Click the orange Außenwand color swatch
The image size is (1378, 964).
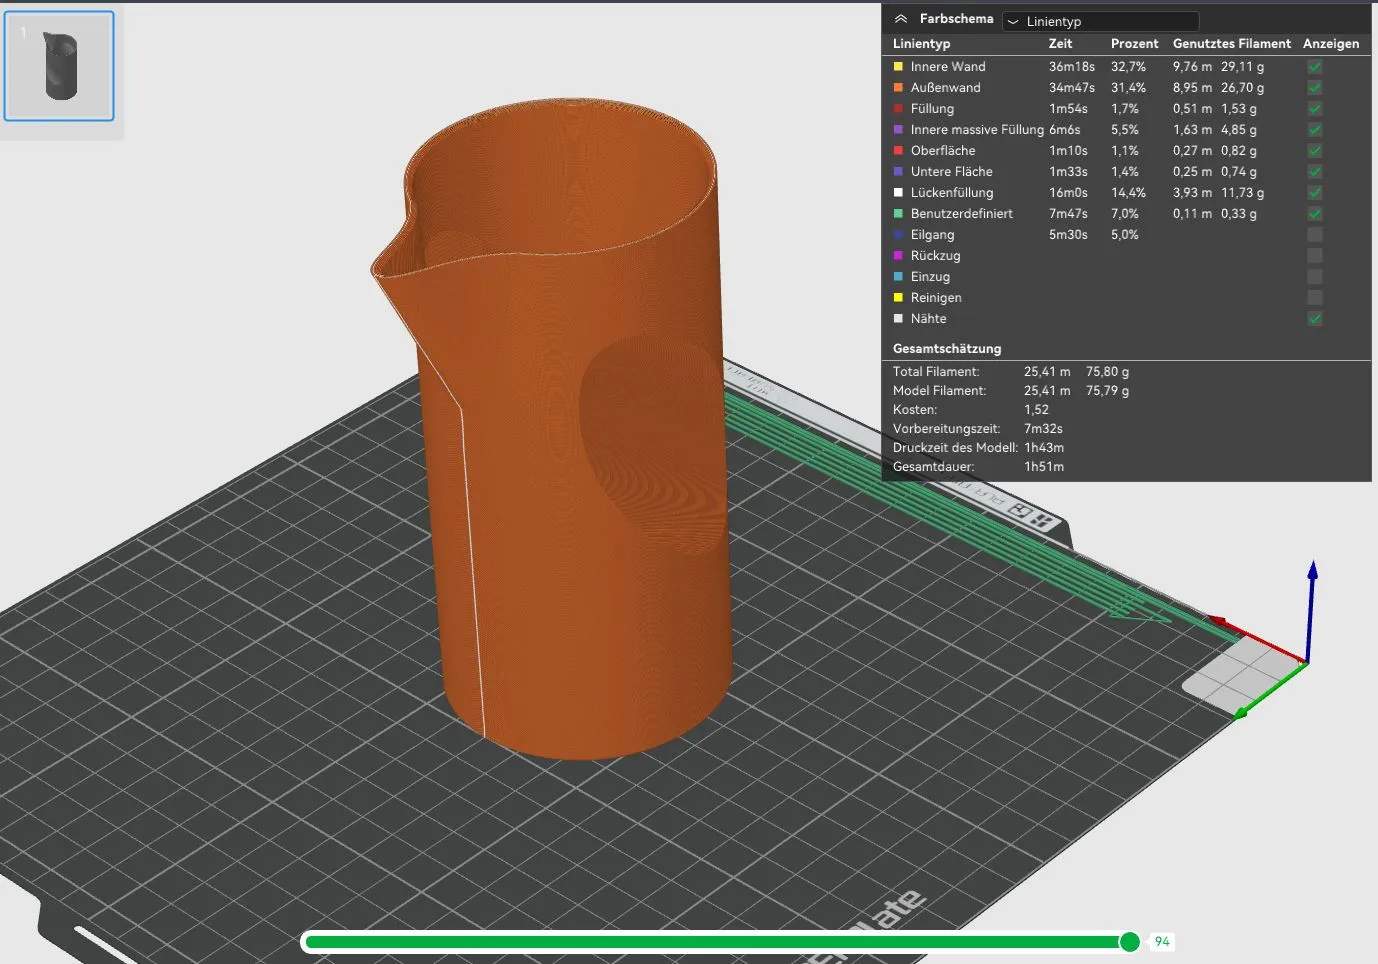(898, 88)
